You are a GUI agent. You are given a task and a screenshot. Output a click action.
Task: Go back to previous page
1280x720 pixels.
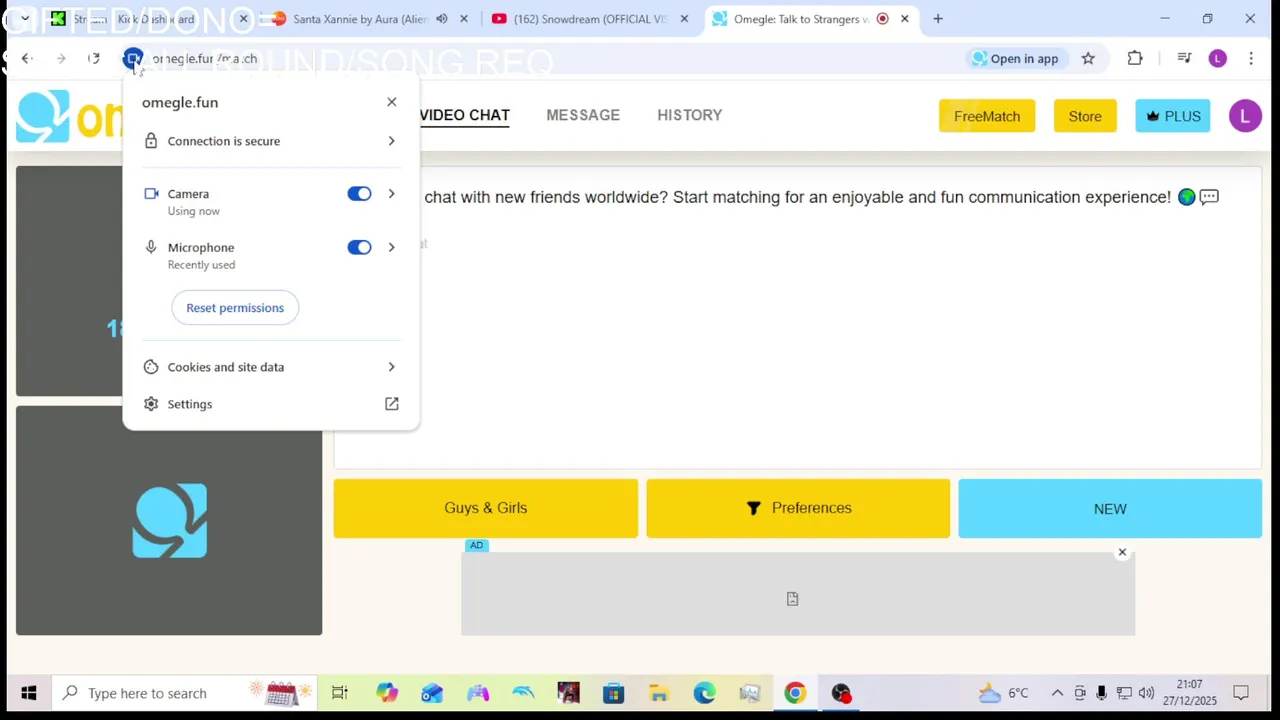(x=27, y=59)
